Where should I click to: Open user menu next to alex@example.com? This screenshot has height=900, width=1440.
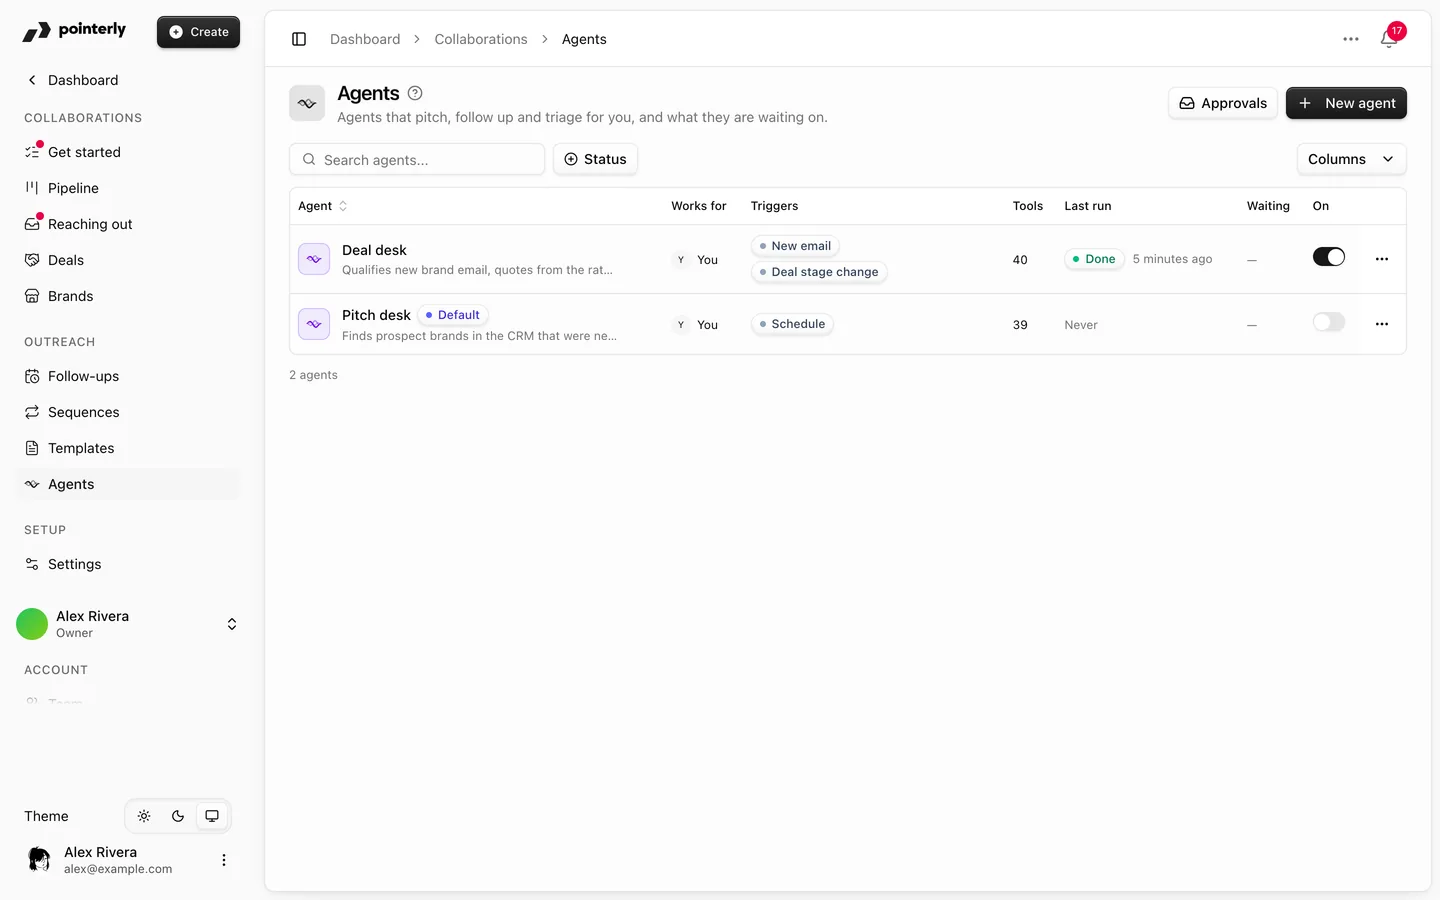224,860
